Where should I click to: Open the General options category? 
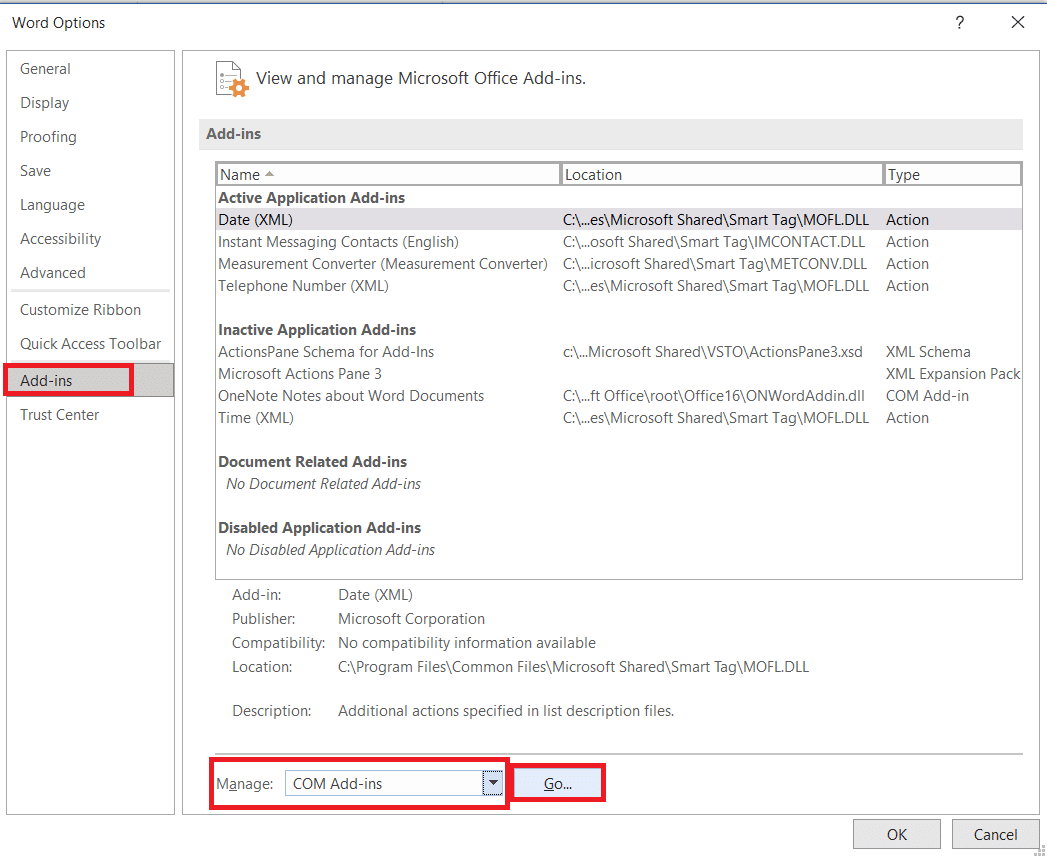(x=45, y=69)
